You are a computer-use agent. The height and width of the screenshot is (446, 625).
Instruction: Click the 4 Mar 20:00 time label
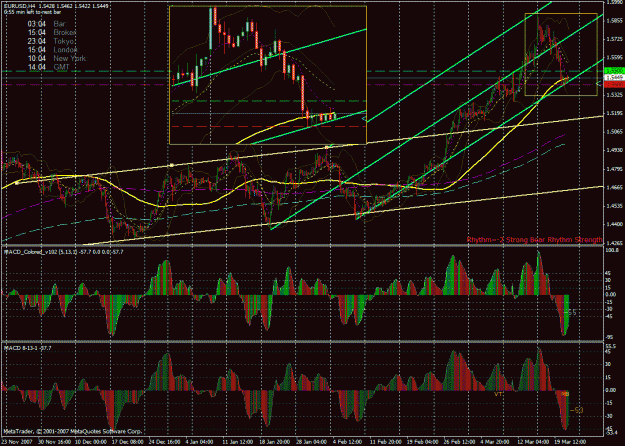[495, 442]
